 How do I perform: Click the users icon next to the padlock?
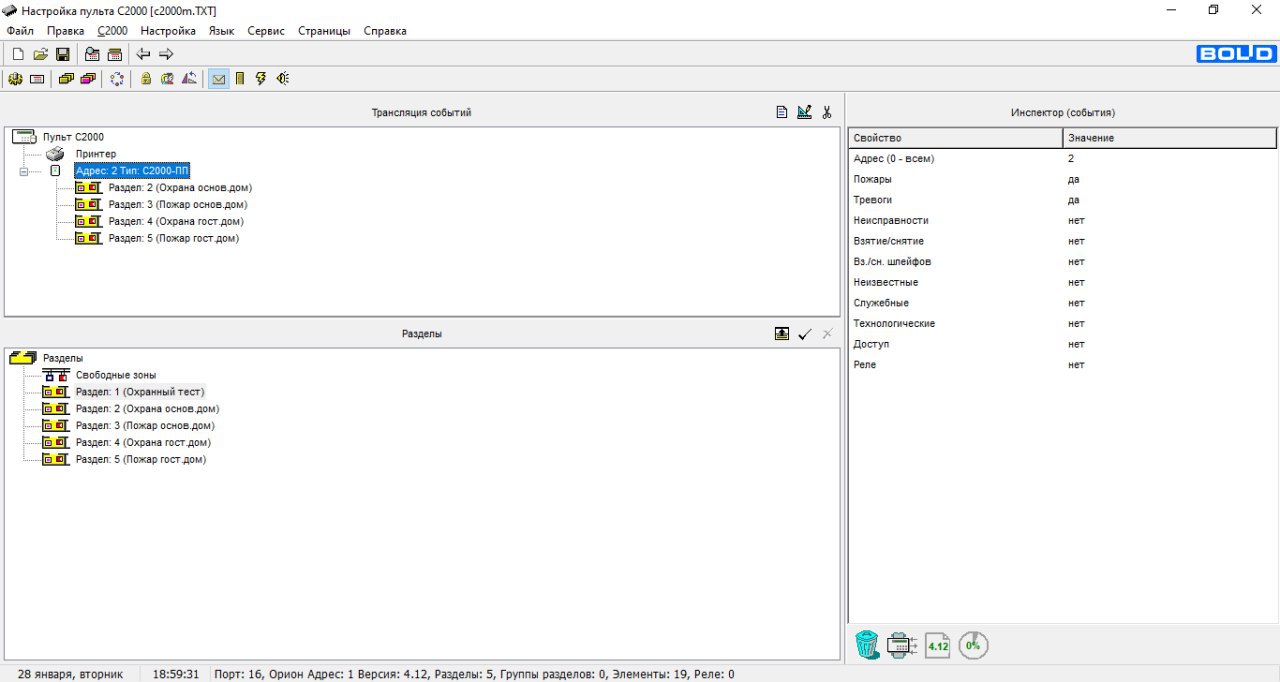[168, 79]
